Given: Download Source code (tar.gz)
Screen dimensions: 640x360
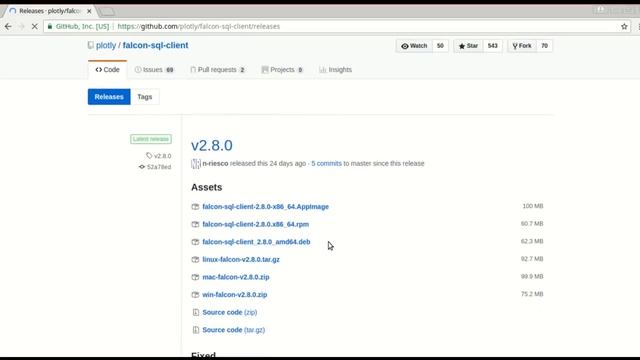Looking at the screenshot, I should [233, 330].
